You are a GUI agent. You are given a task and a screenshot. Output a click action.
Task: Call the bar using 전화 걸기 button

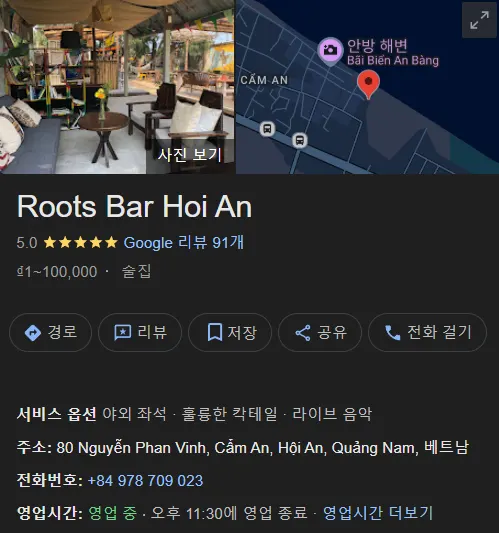coord(428,332)
